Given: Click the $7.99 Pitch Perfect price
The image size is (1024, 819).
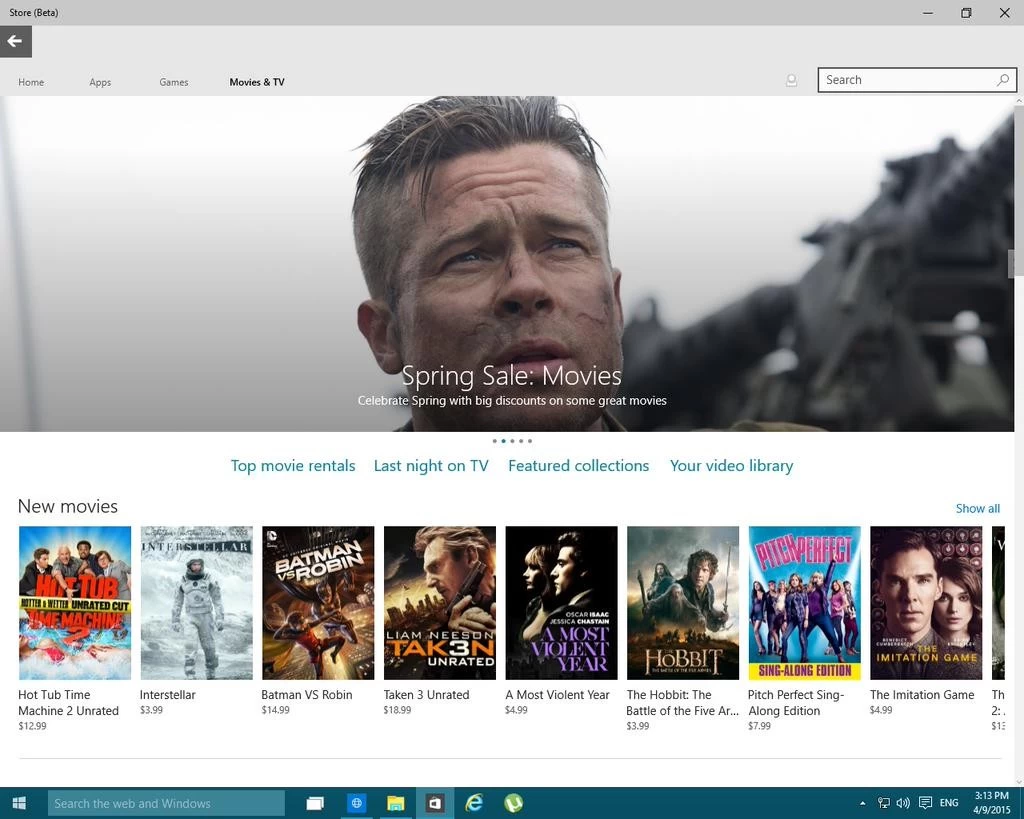Looking at the screenshot, I should pyautogui.click(x=759, y=726).
